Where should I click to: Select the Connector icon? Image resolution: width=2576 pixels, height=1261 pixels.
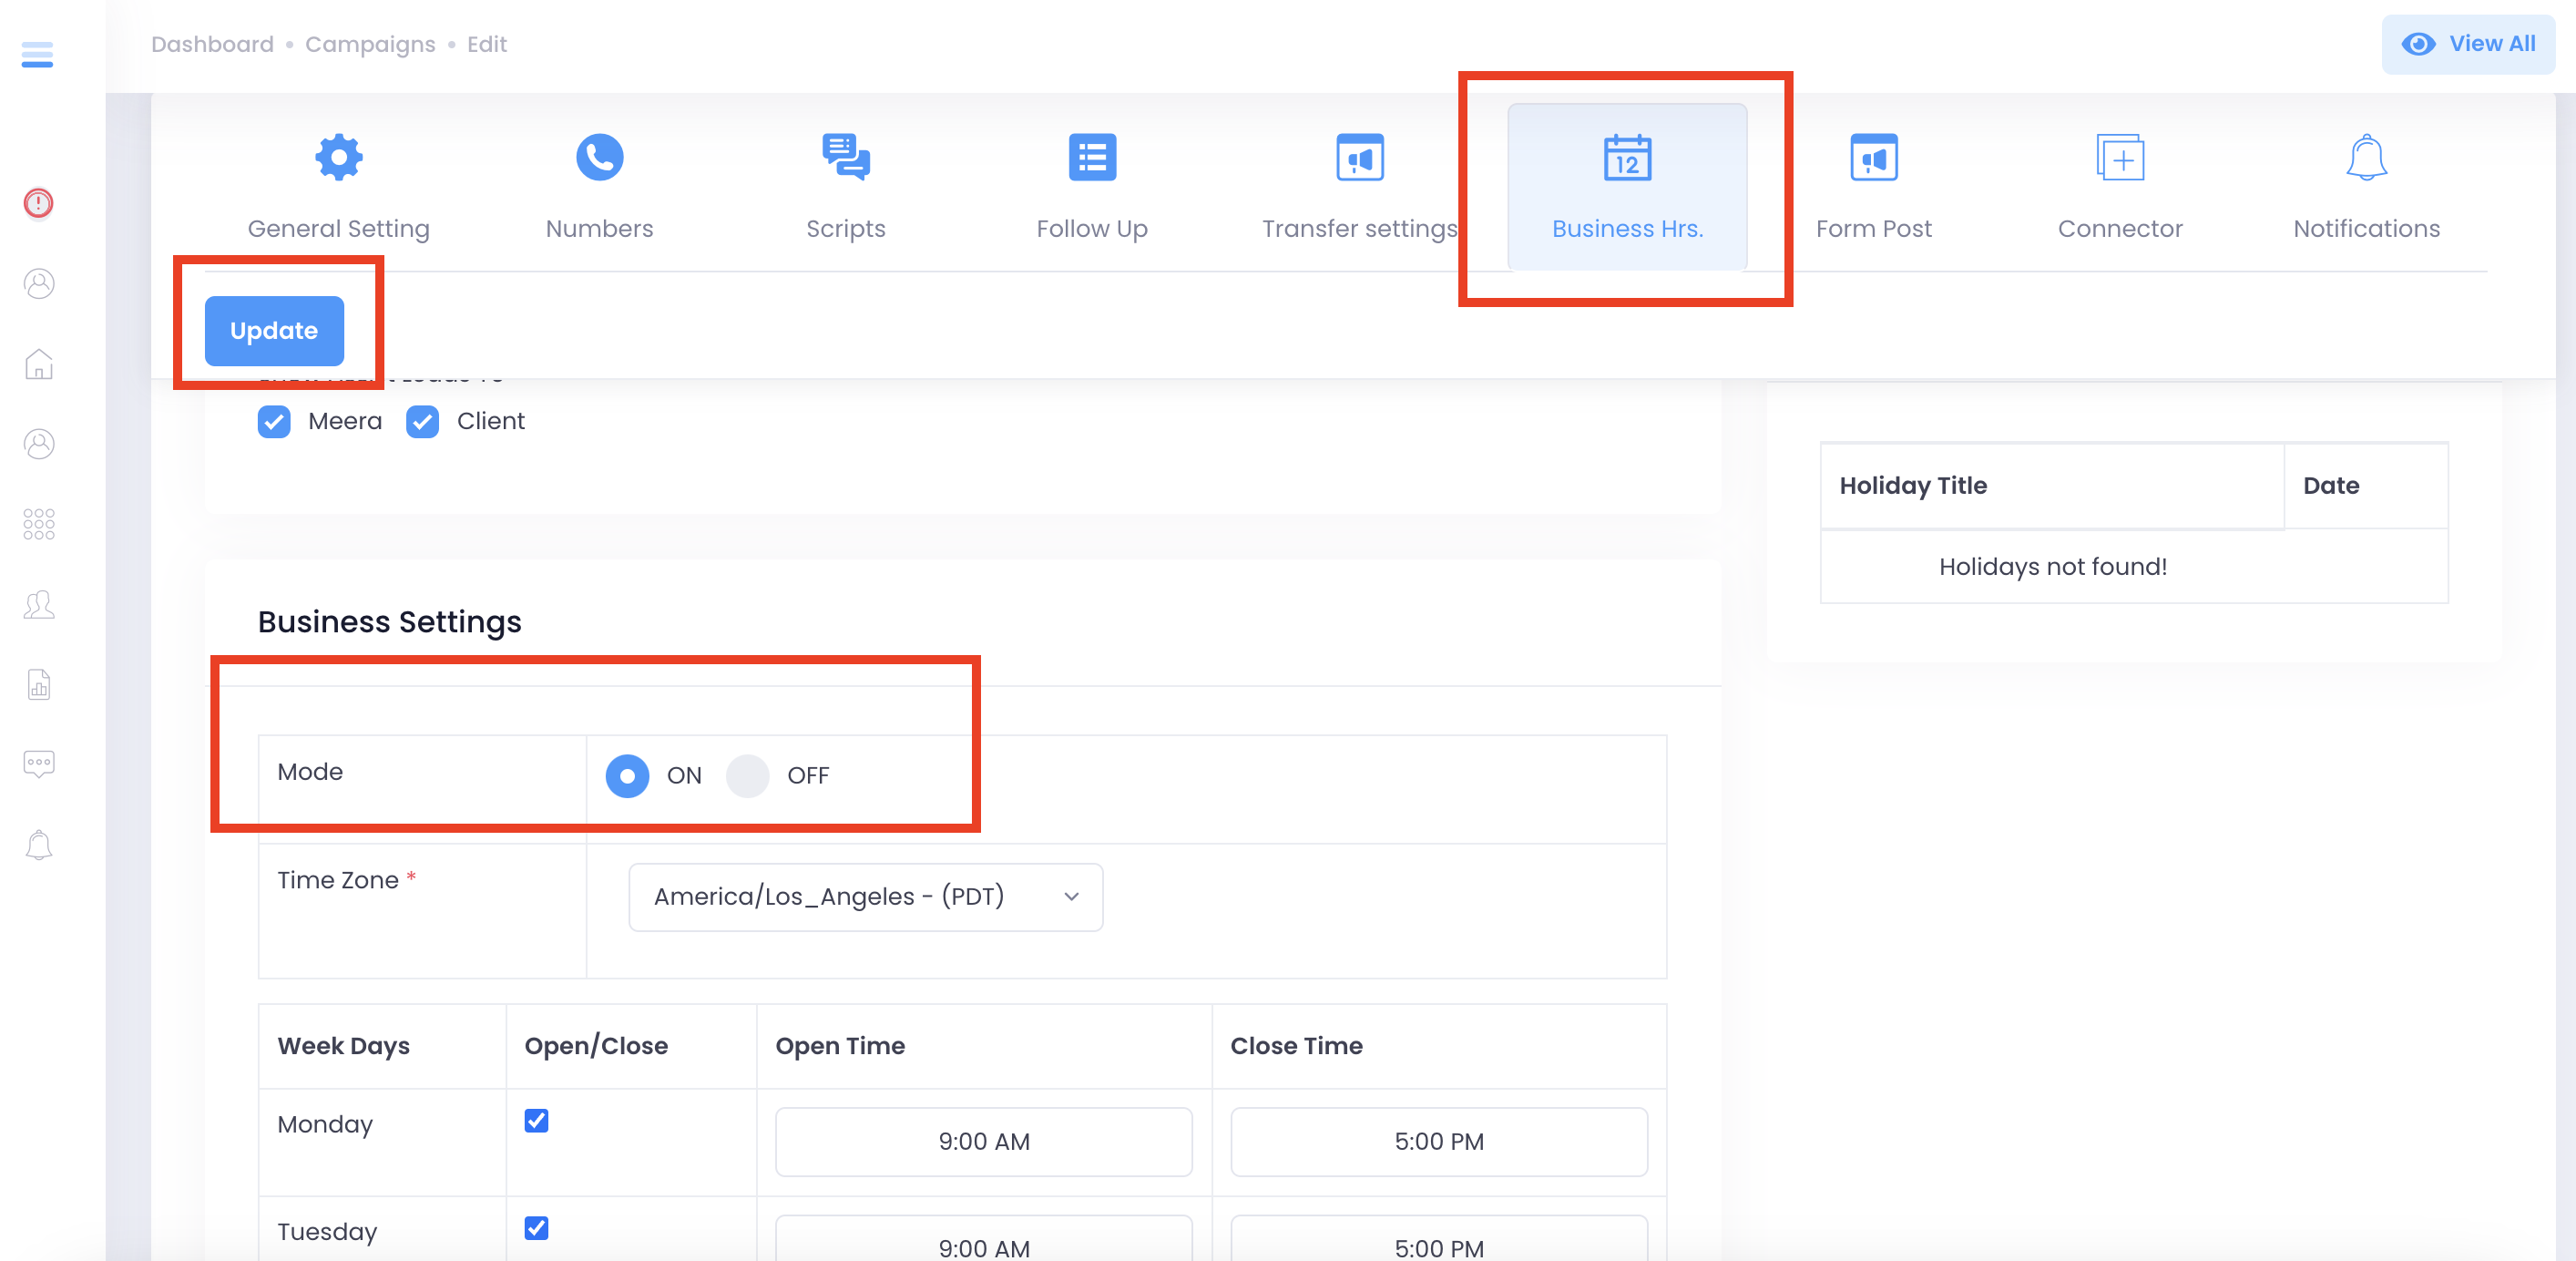(x=2119, y=157)
